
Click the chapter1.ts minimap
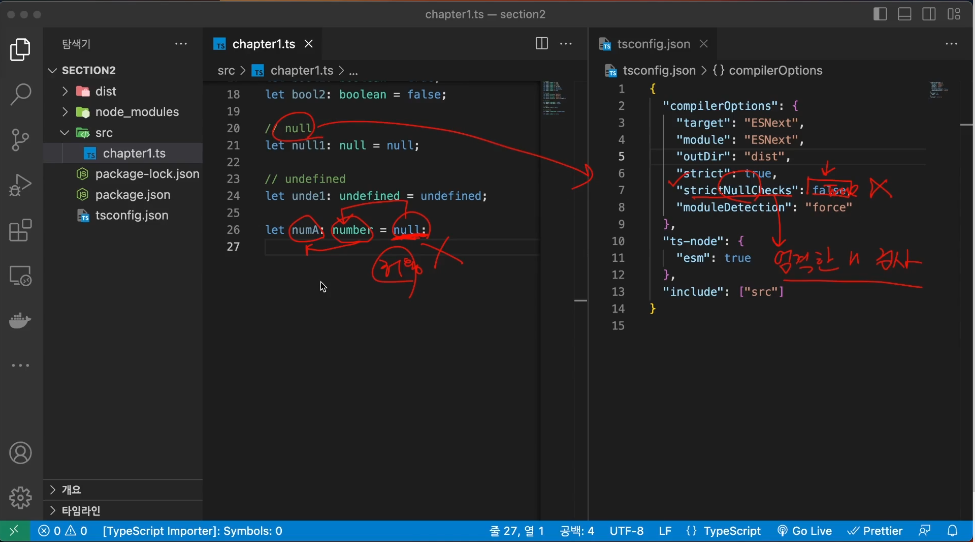click(553, 98)
